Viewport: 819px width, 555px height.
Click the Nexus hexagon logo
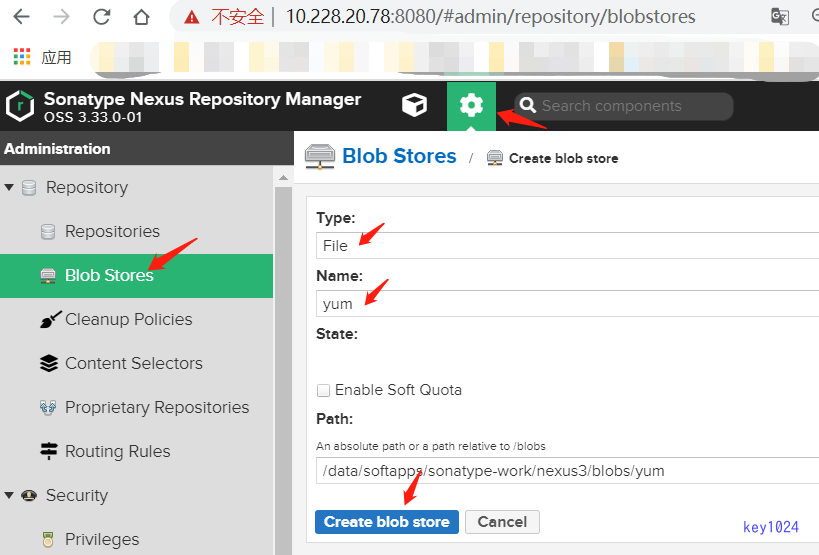tap(20, 106)
